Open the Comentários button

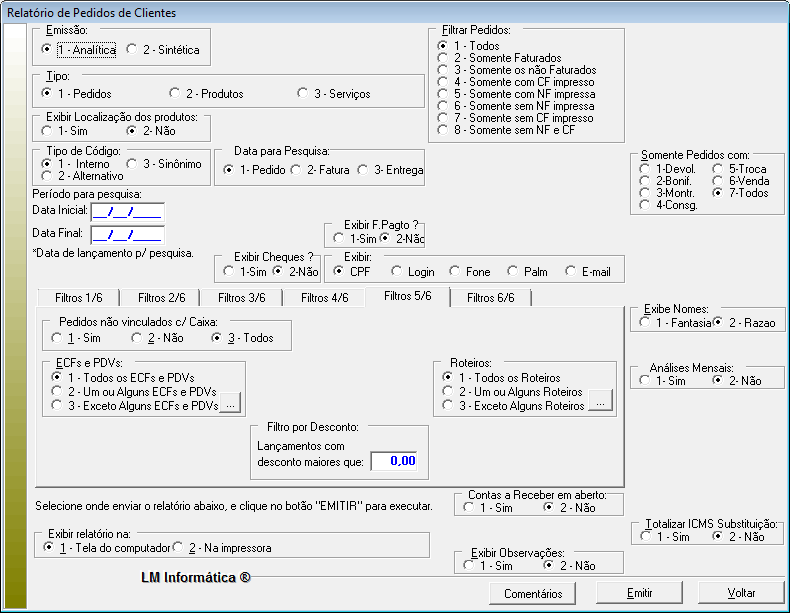tap(533, 593)
